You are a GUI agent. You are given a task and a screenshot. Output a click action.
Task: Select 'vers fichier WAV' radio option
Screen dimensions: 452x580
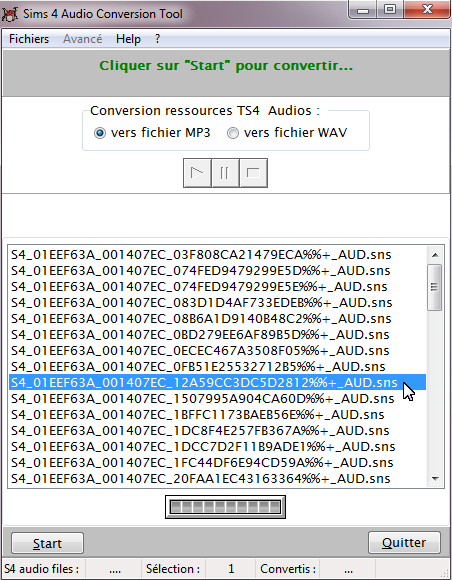(x=287, y=132)
